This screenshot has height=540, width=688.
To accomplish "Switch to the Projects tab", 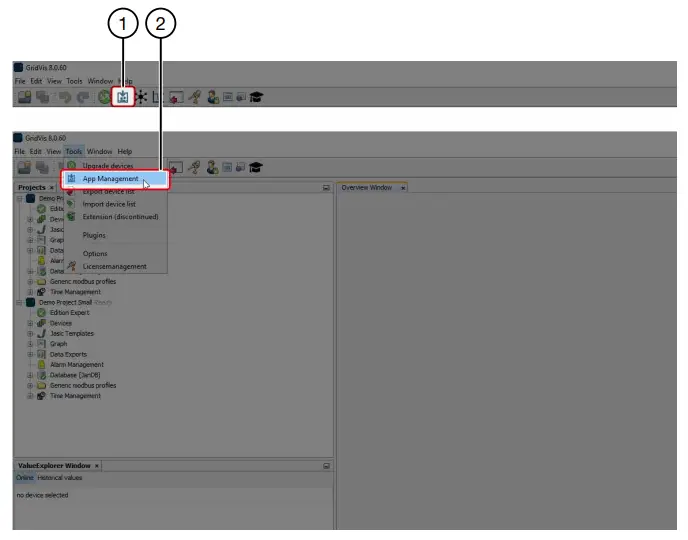I will [x=32, y=187].
